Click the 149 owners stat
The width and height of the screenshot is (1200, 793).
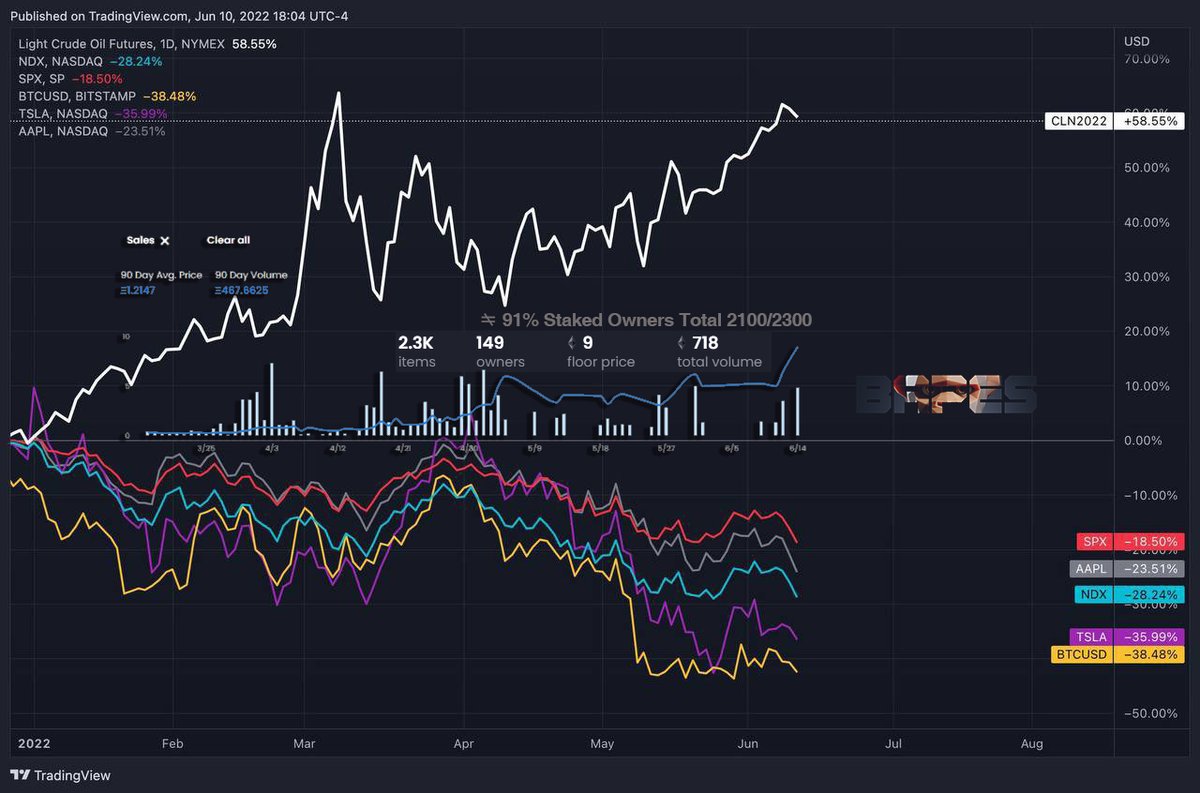click(x=500, y=352)
